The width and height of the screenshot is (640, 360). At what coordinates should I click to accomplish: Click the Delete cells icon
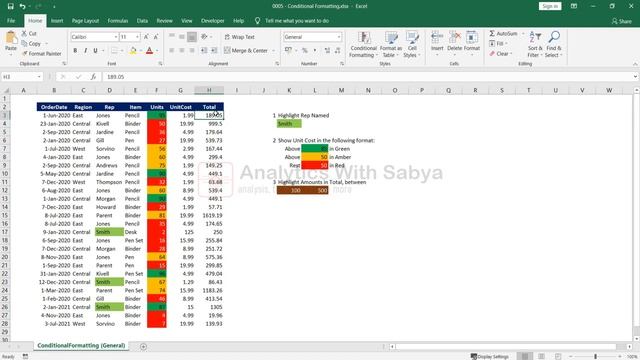click(454, 38)
